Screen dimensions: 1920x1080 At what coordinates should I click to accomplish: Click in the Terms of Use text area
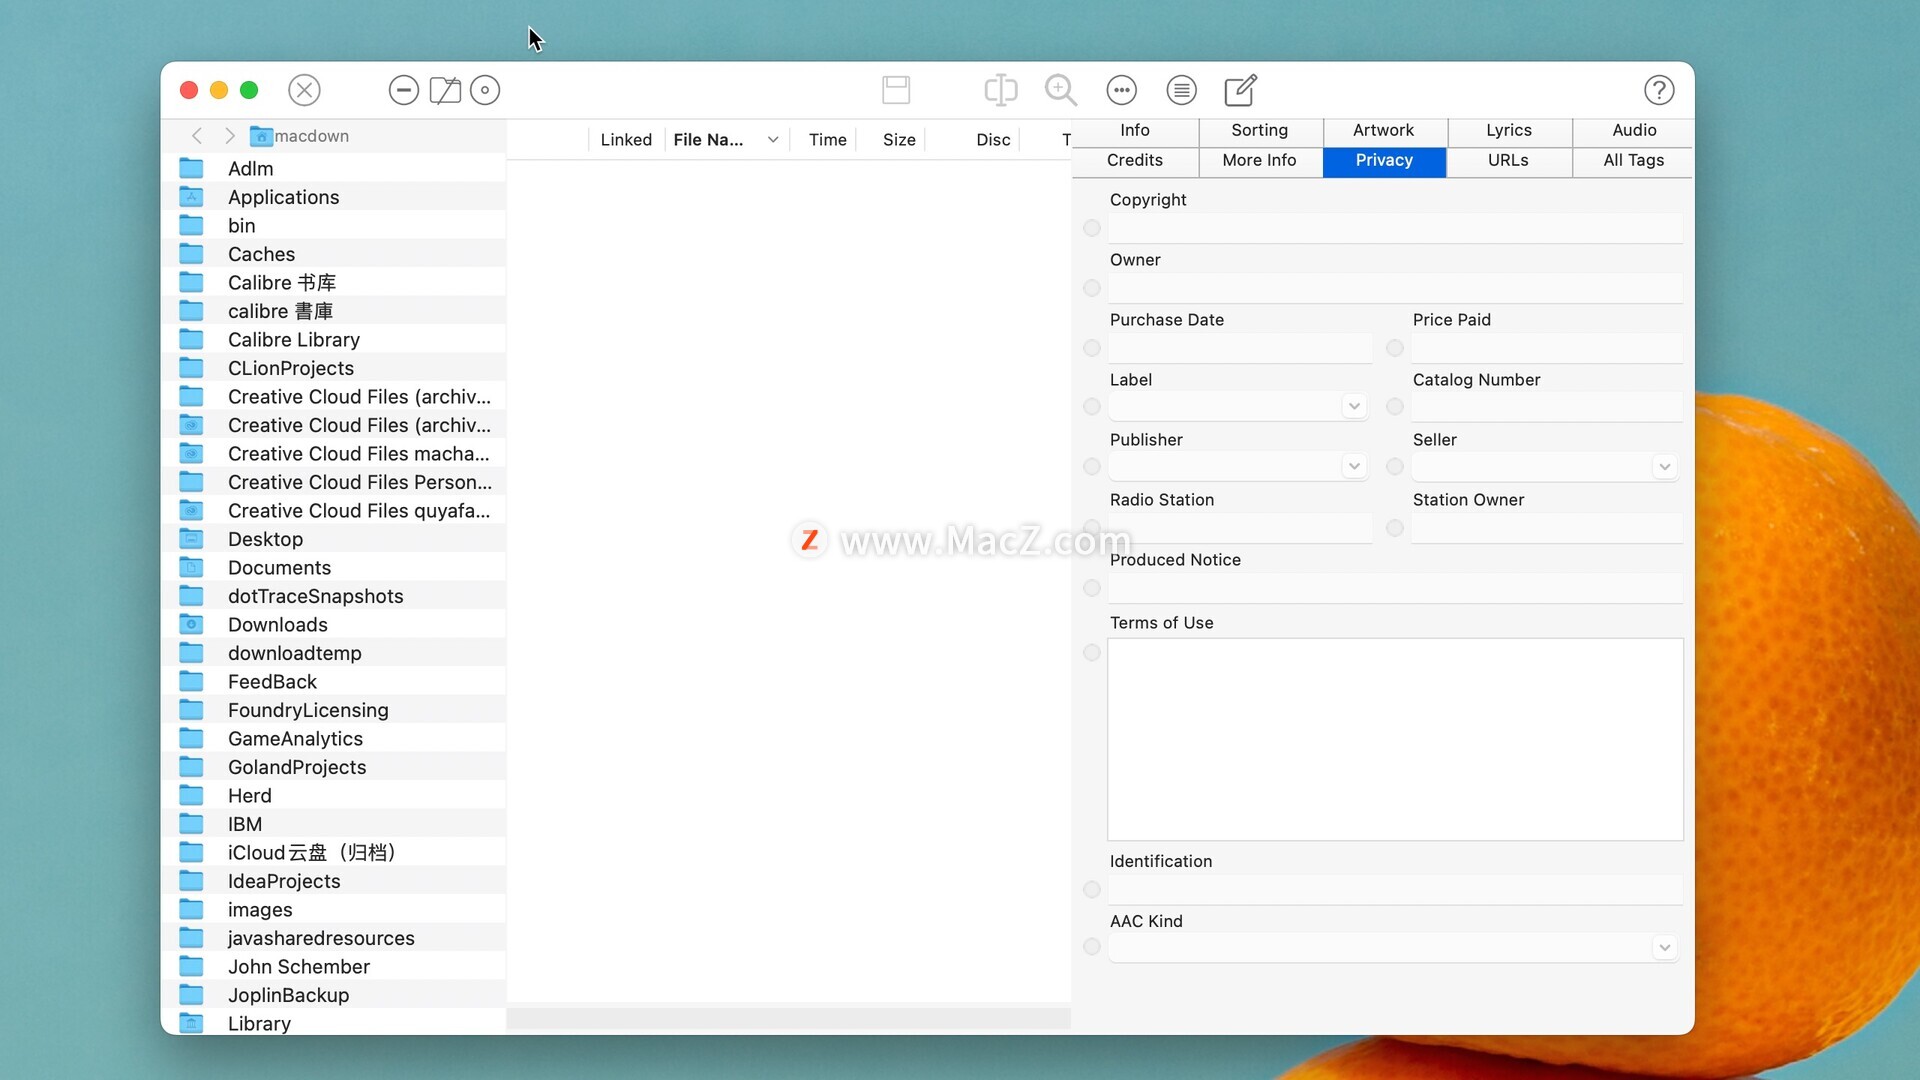[1395, 739]
